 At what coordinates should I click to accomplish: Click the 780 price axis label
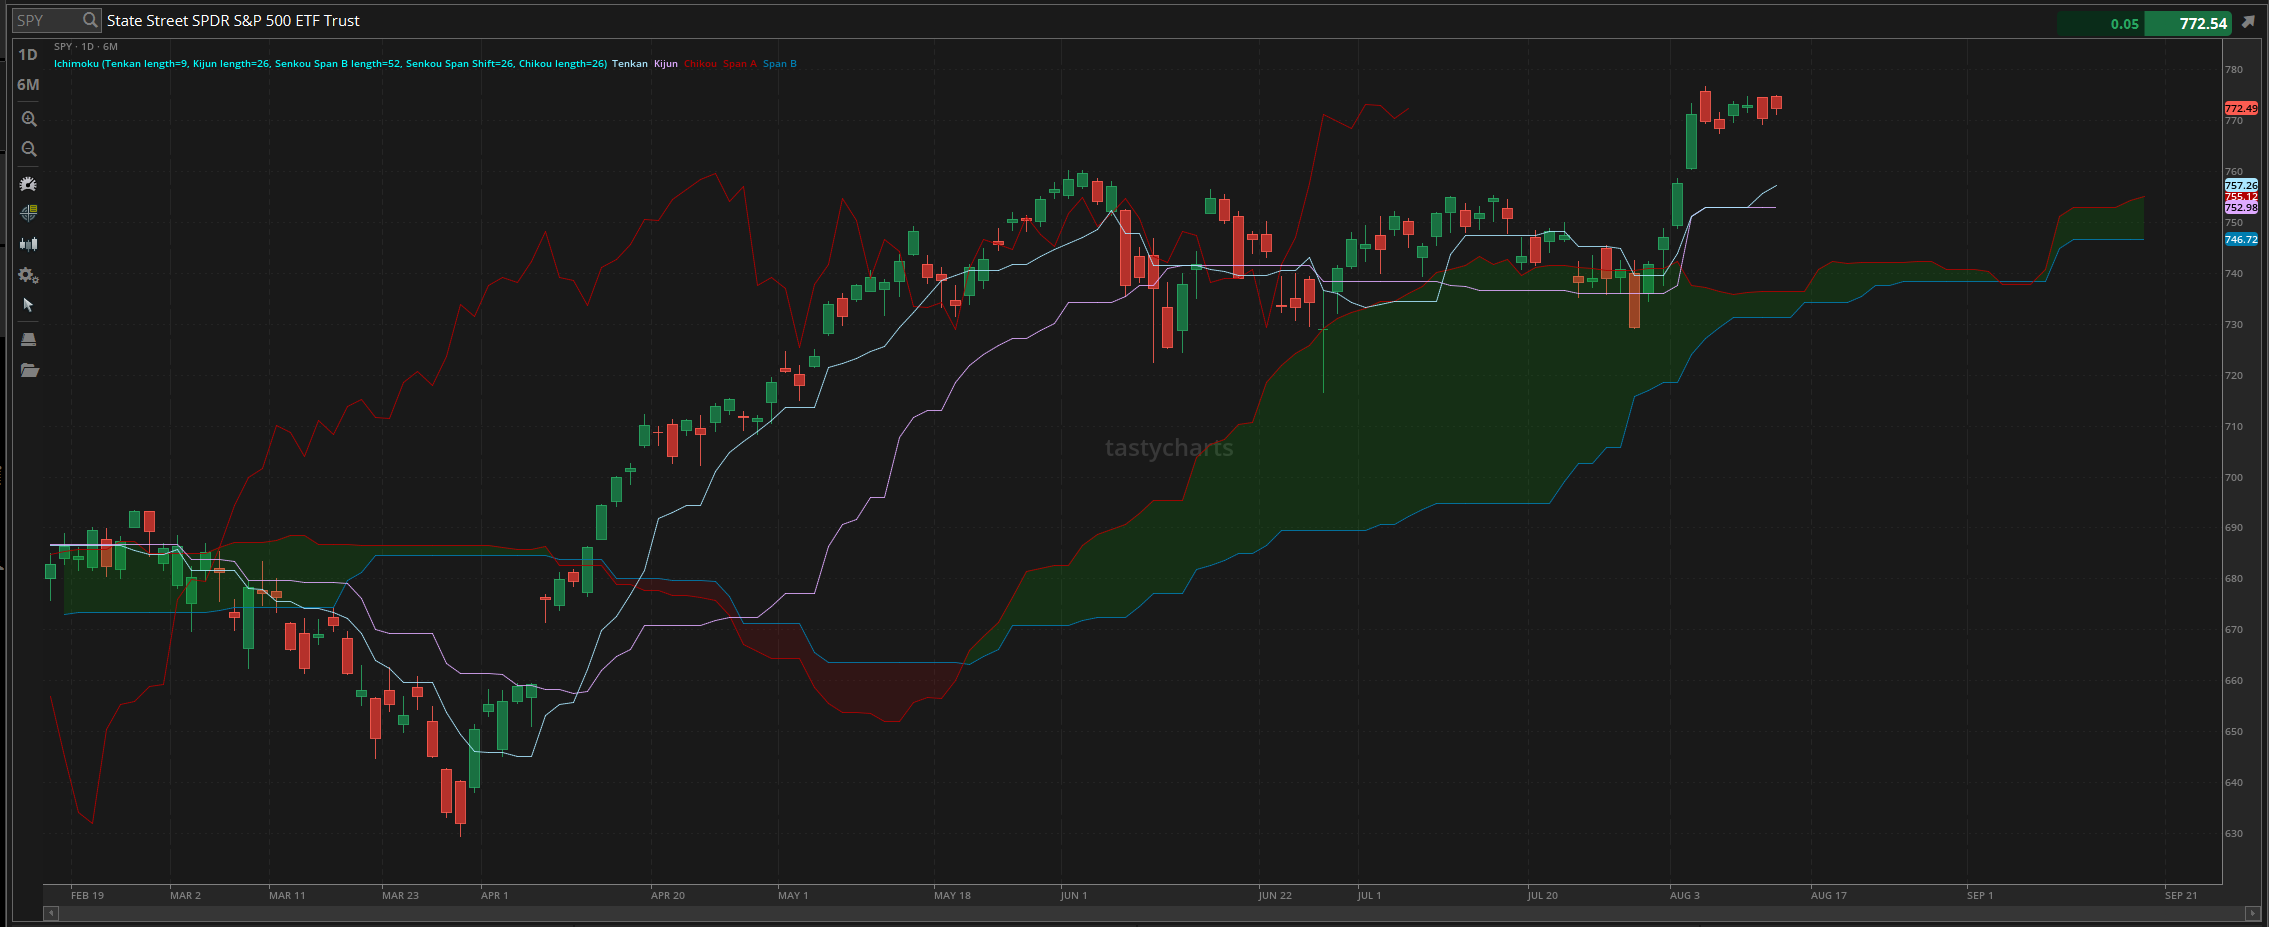click(x=2233, y=70)
